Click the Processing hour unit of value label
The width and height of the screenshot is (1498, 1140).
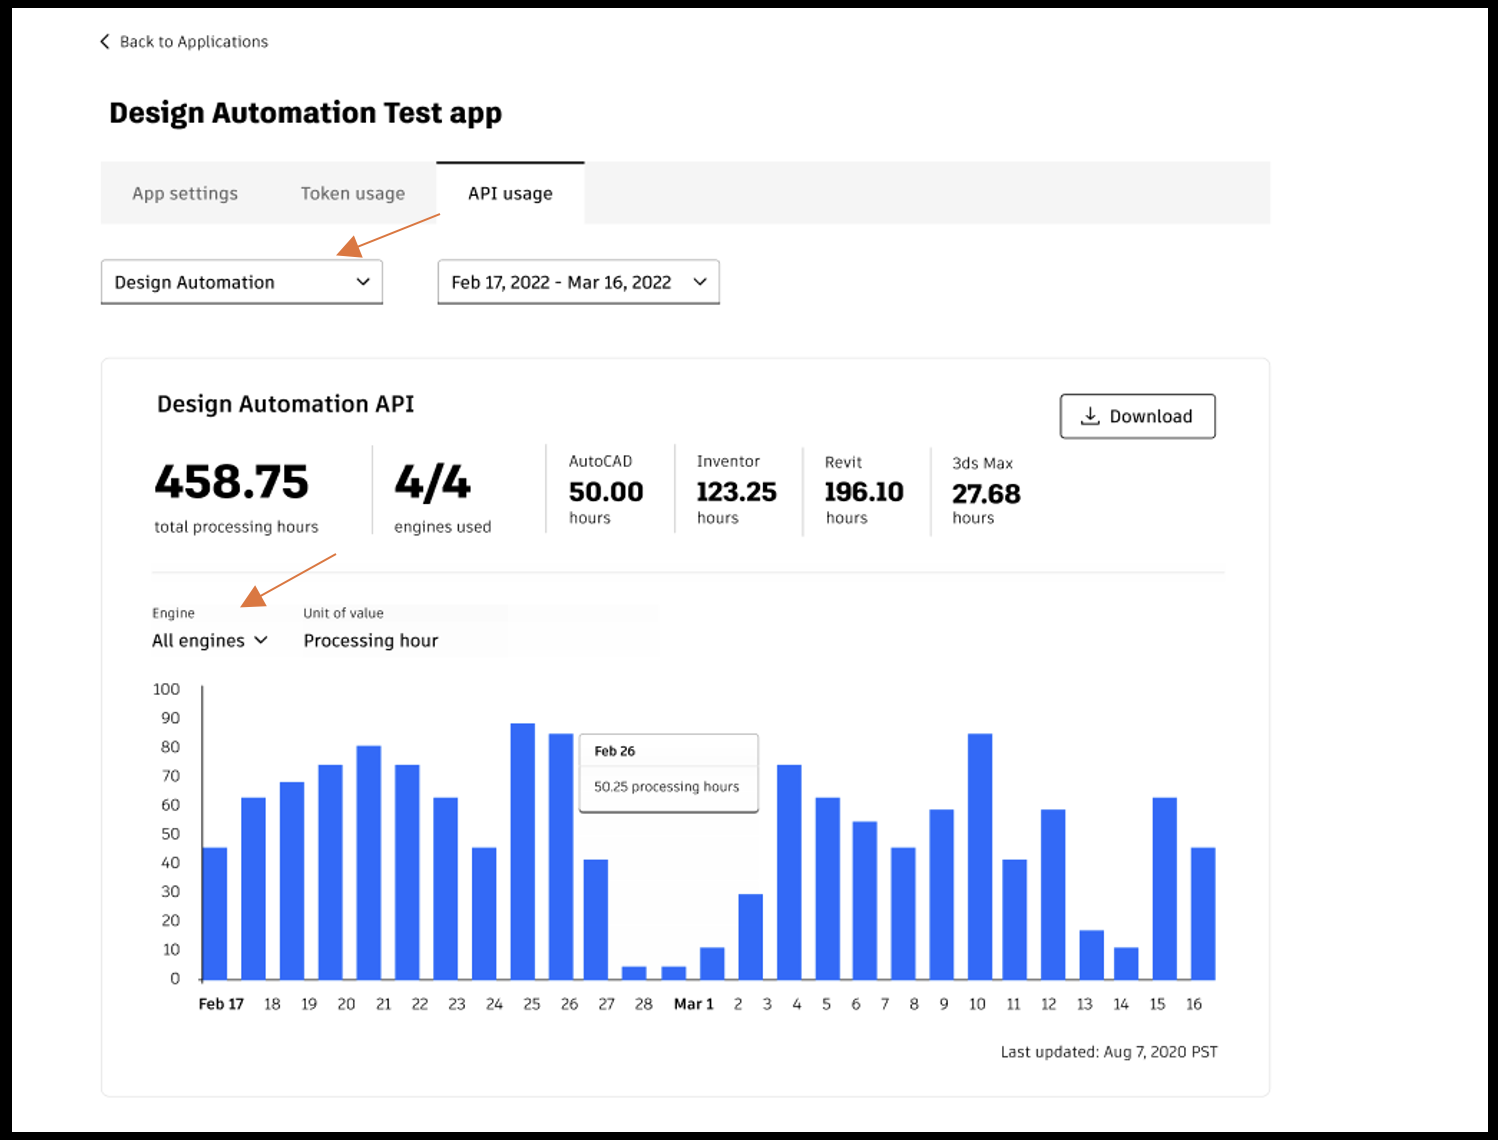(x=371, y=640)
